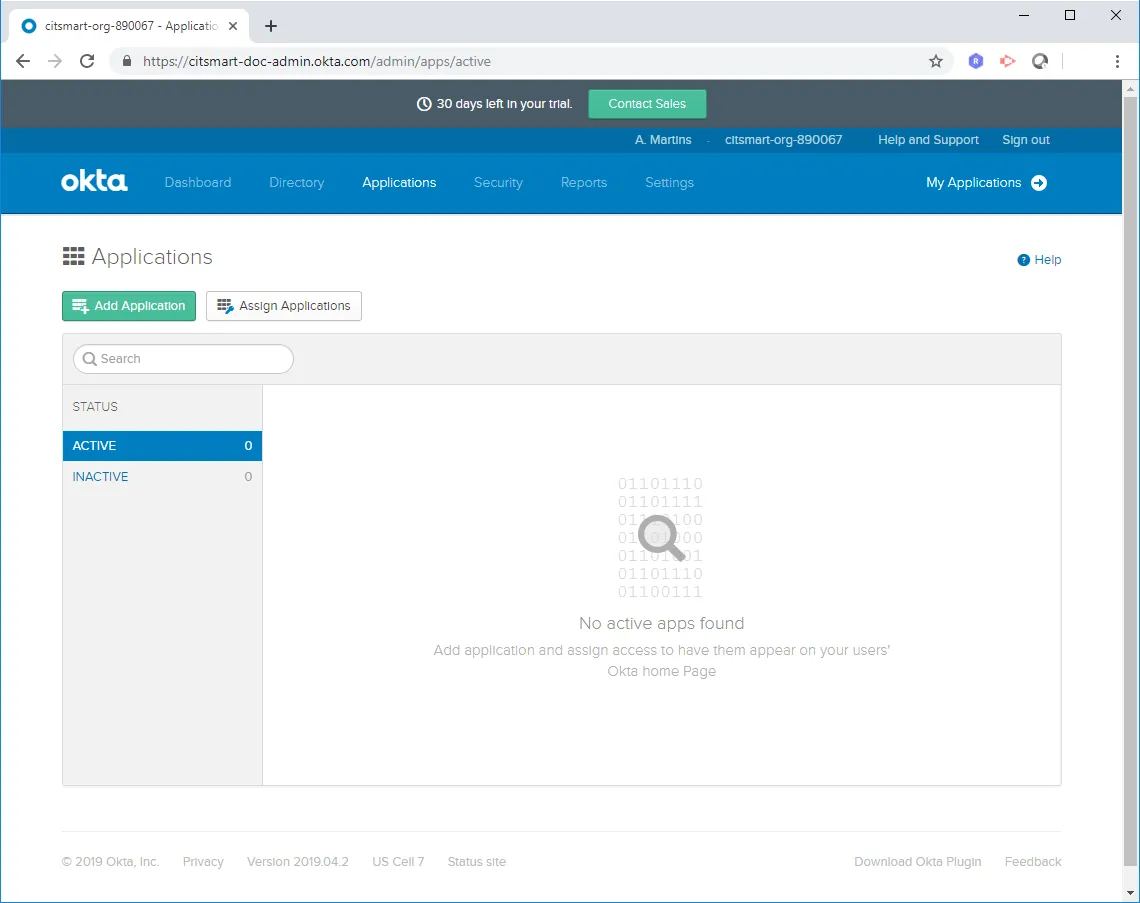Click the purple R extension icon
Screen dimensions: 1140x903
click(x=976, y=61)
